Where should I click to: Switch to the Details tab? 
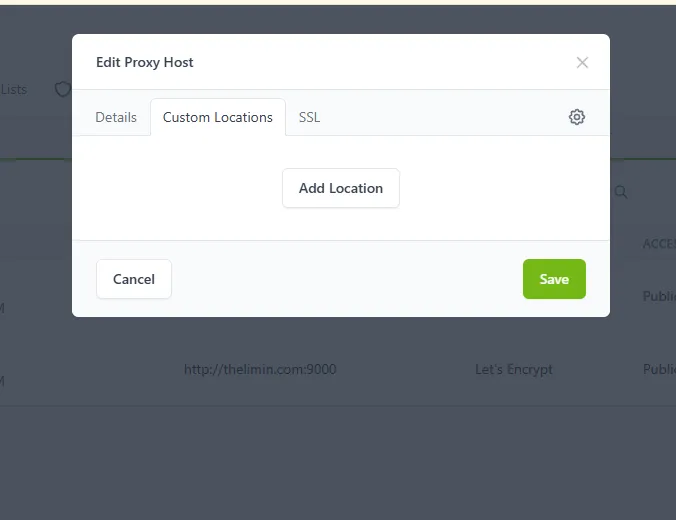(x=116, y=117)
